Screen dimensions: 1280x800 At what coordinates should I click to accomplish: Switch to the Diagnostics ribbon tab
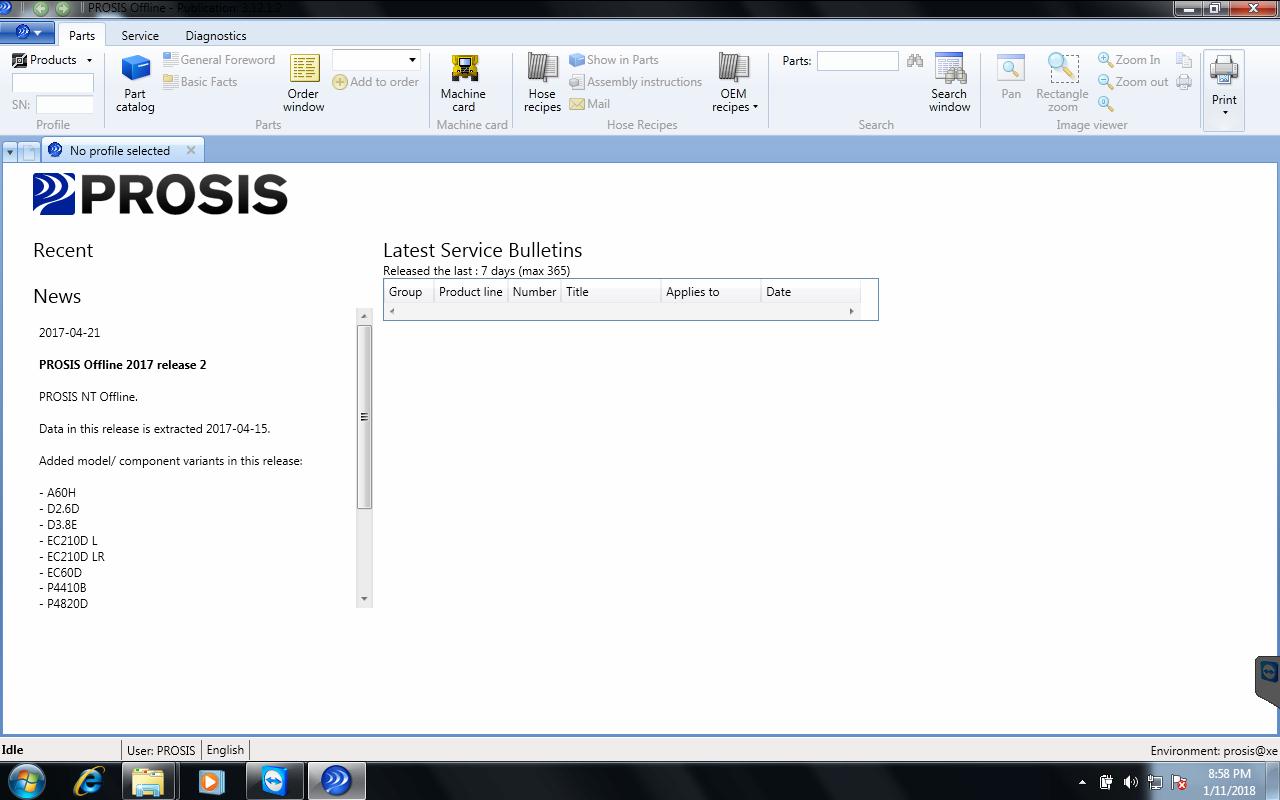pyautogui.click(x=216, y=35)
